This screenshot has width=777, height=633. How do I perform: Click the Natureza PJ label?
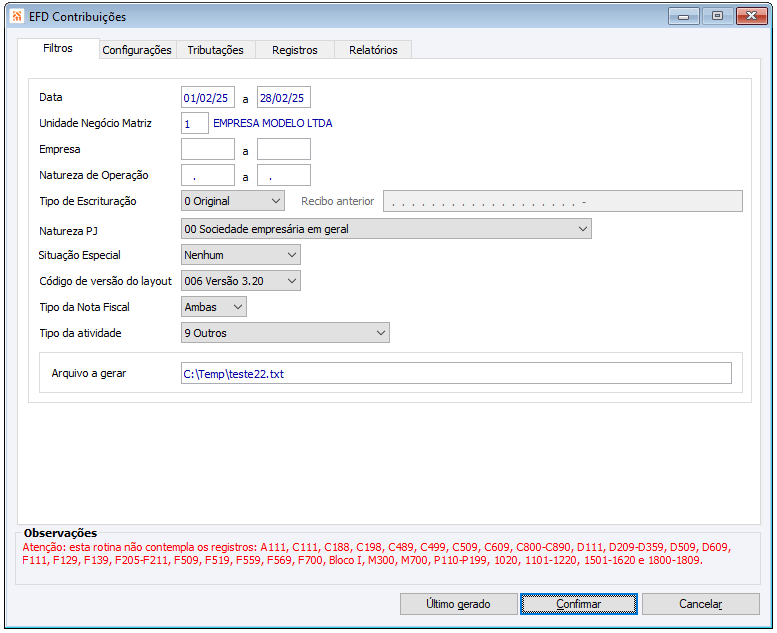coord(68,231)
